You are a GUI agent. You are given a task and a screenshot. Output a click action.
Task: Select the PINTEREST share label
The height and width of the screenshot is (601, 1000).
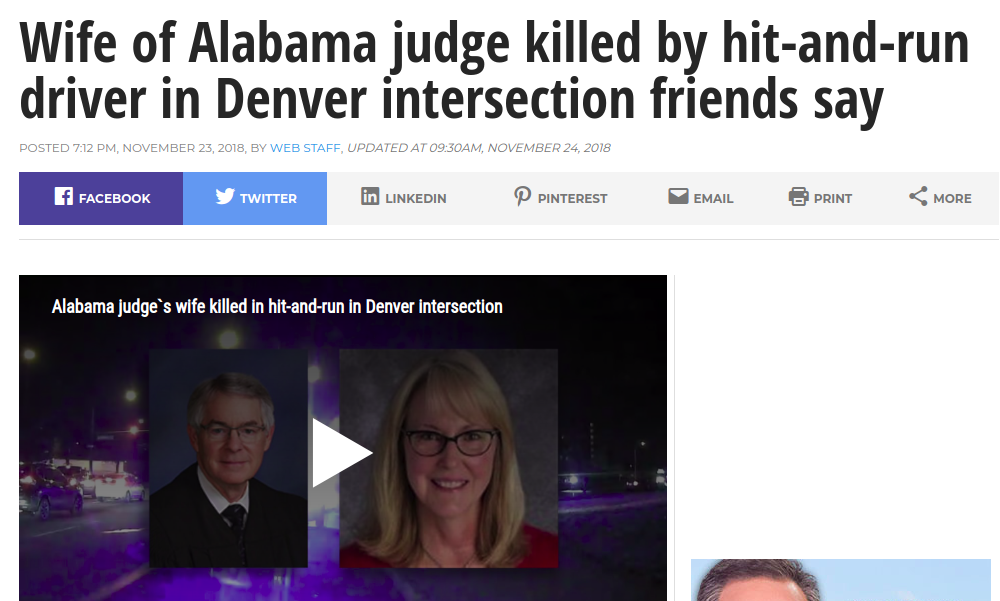pos(572,198)
